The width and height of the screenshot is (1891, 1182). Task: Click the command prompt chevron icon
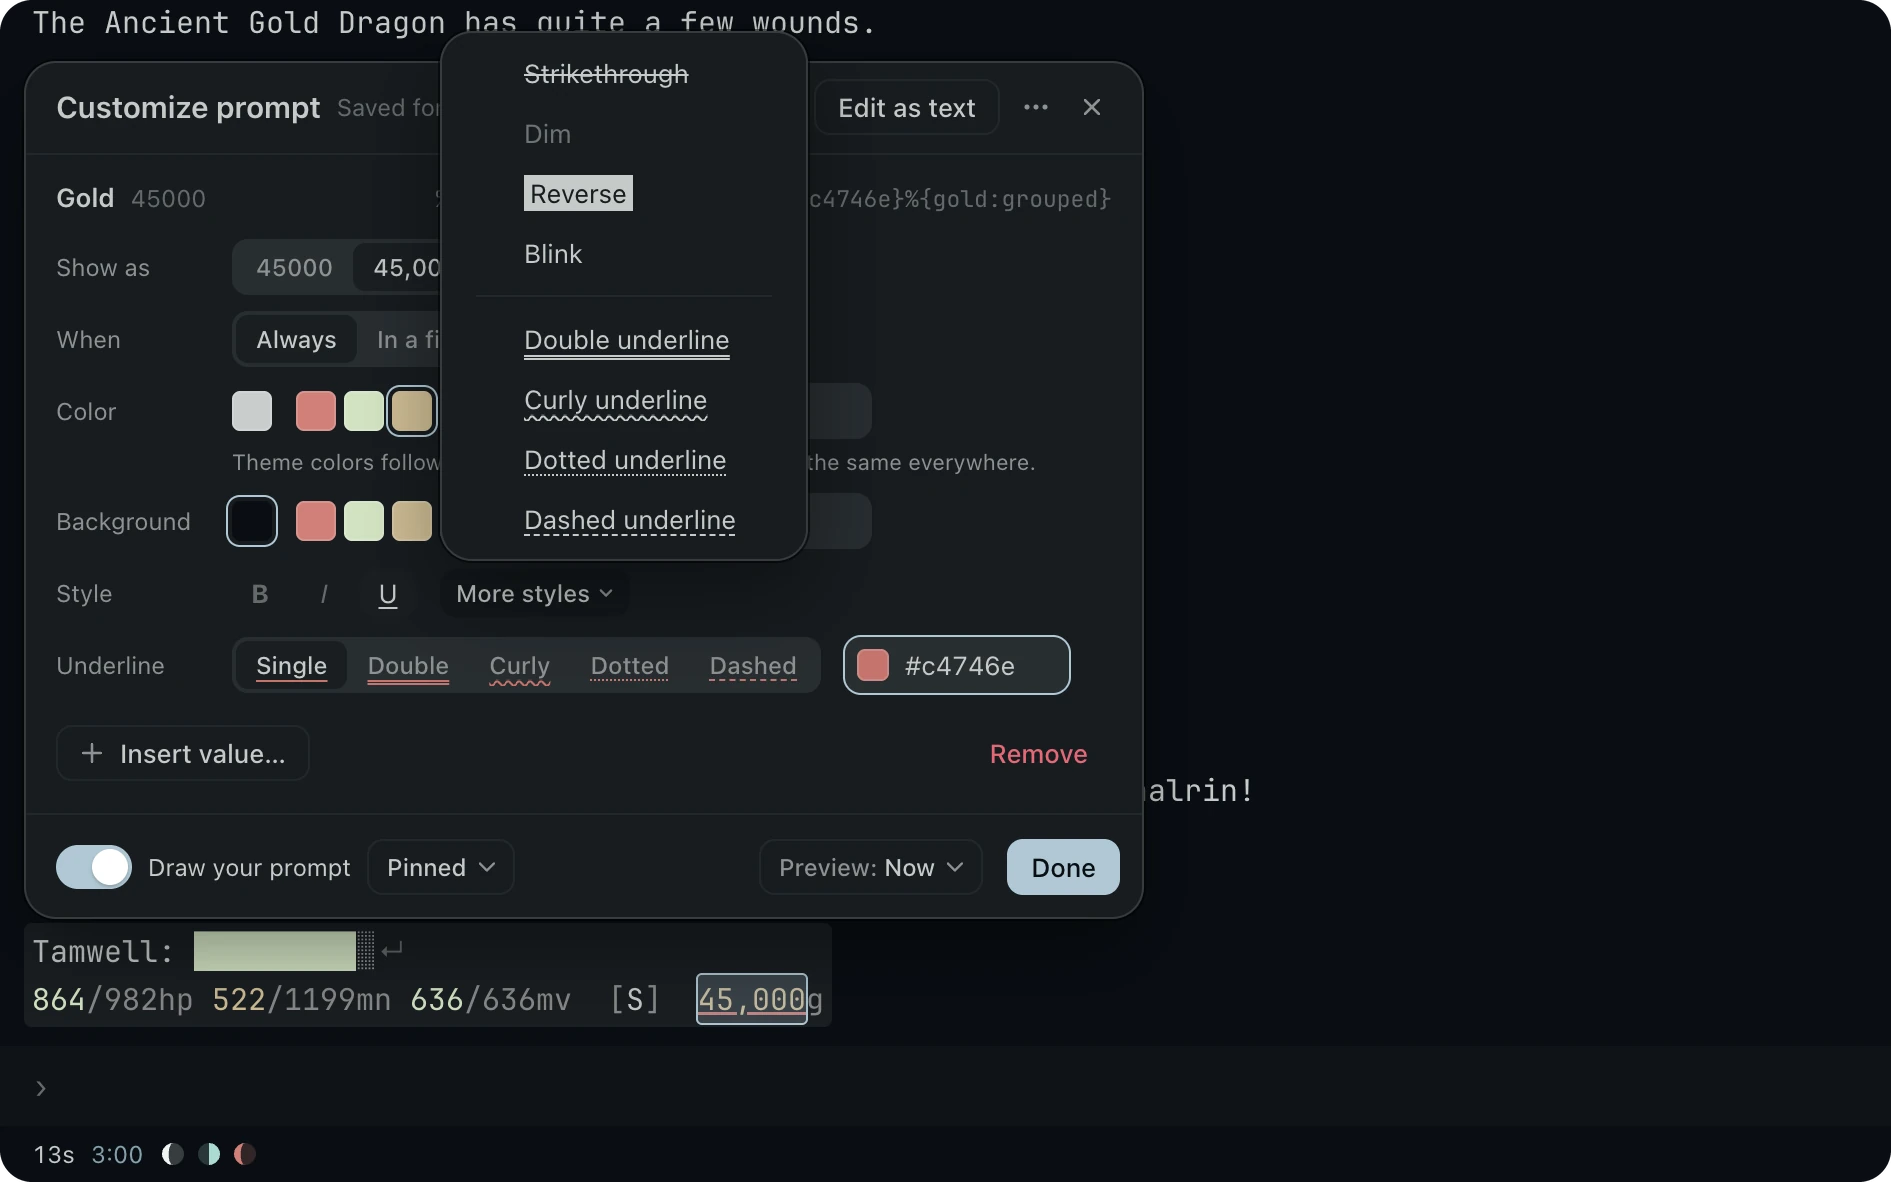point(41,1088)
